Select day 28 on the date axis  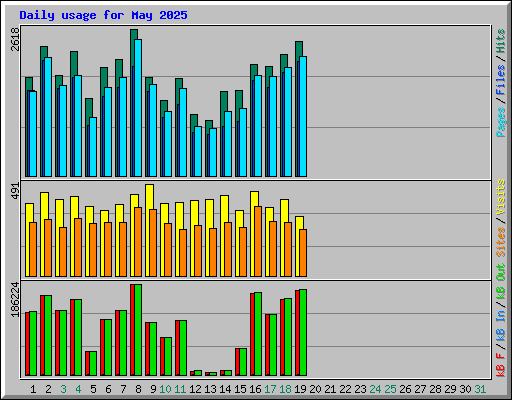tap(435, 389)
